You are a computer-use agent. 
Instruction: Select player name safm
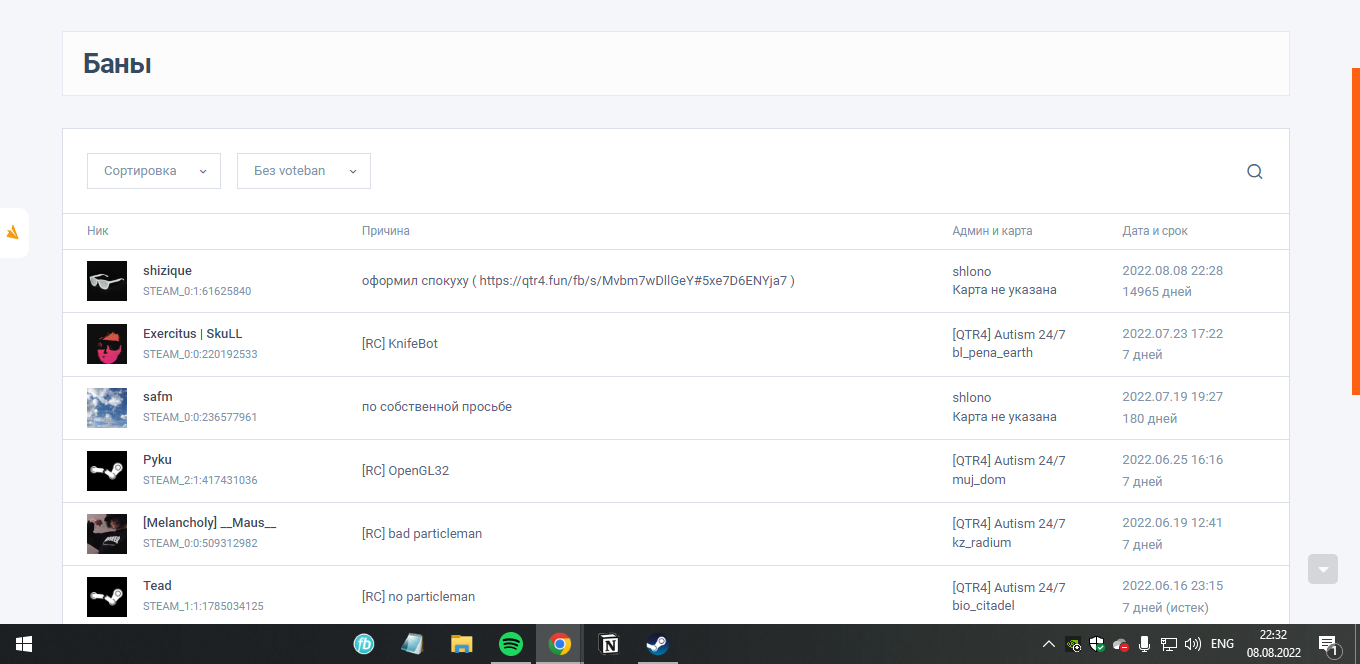(158, 397)
